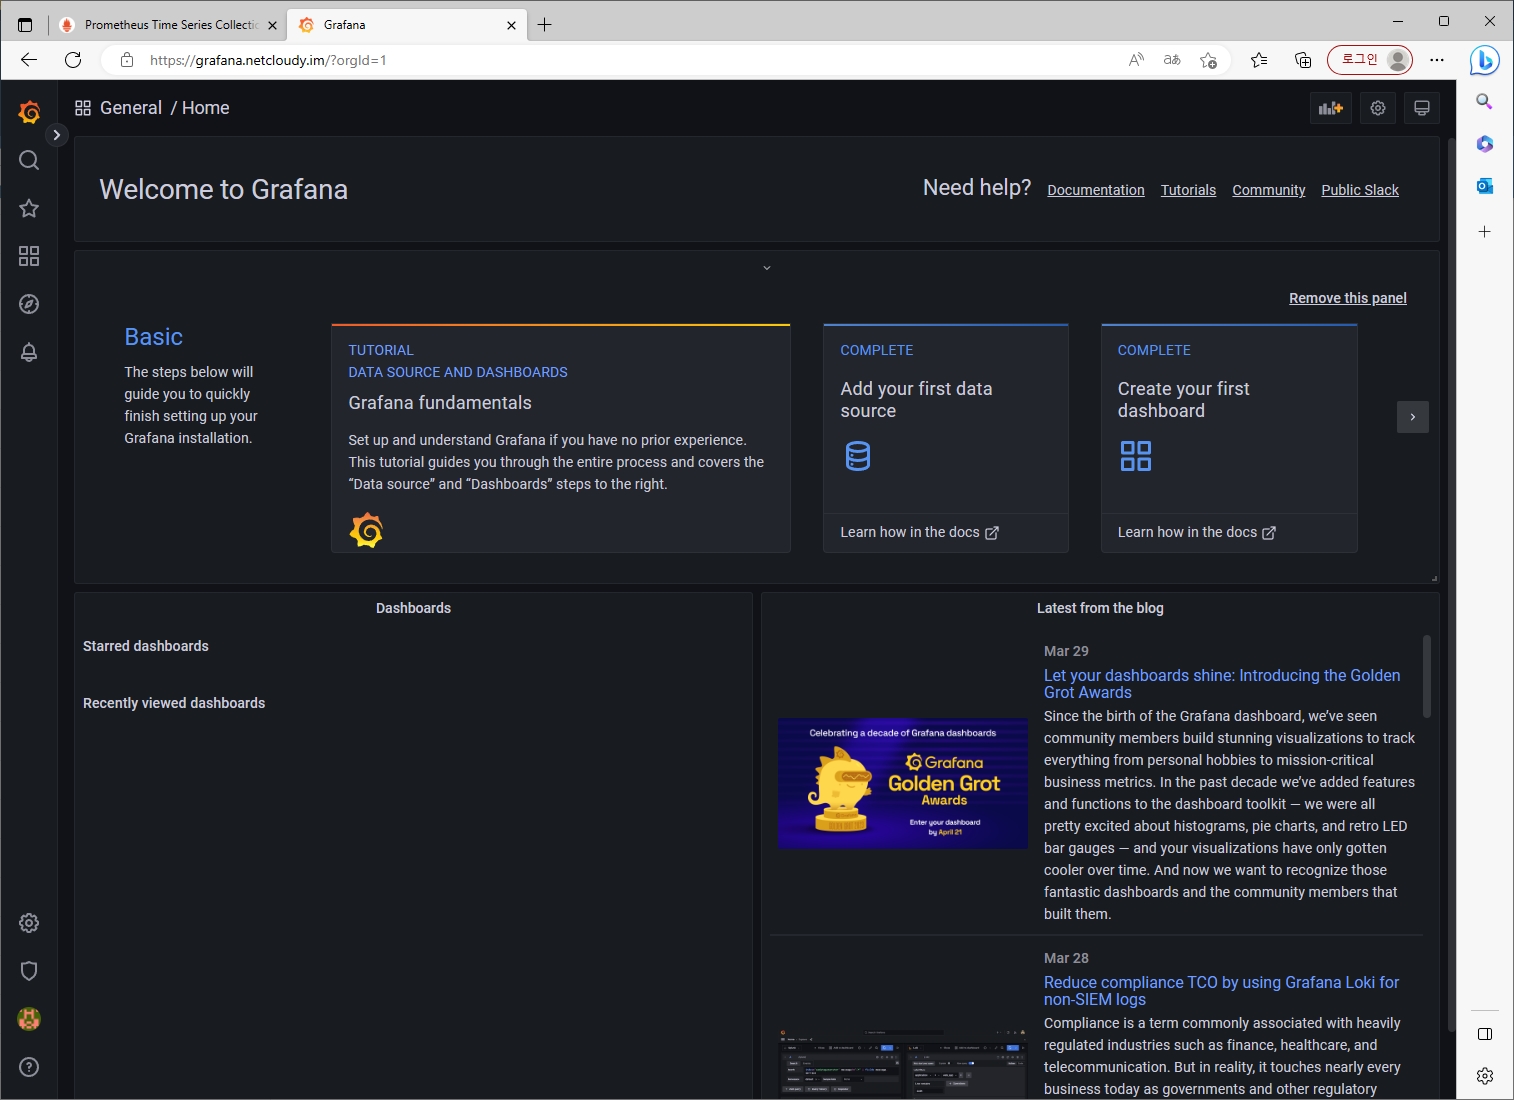
Task: Open the Server Admin shield icon
Action: pos(29,971)
